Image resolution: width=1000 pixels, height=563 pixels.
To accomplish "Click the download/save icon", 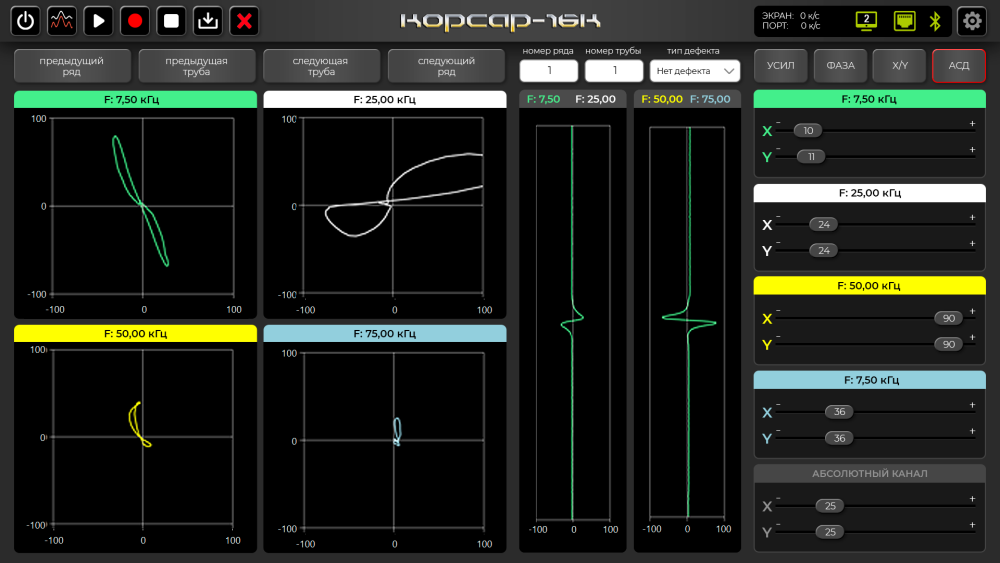I will (207, 20).
